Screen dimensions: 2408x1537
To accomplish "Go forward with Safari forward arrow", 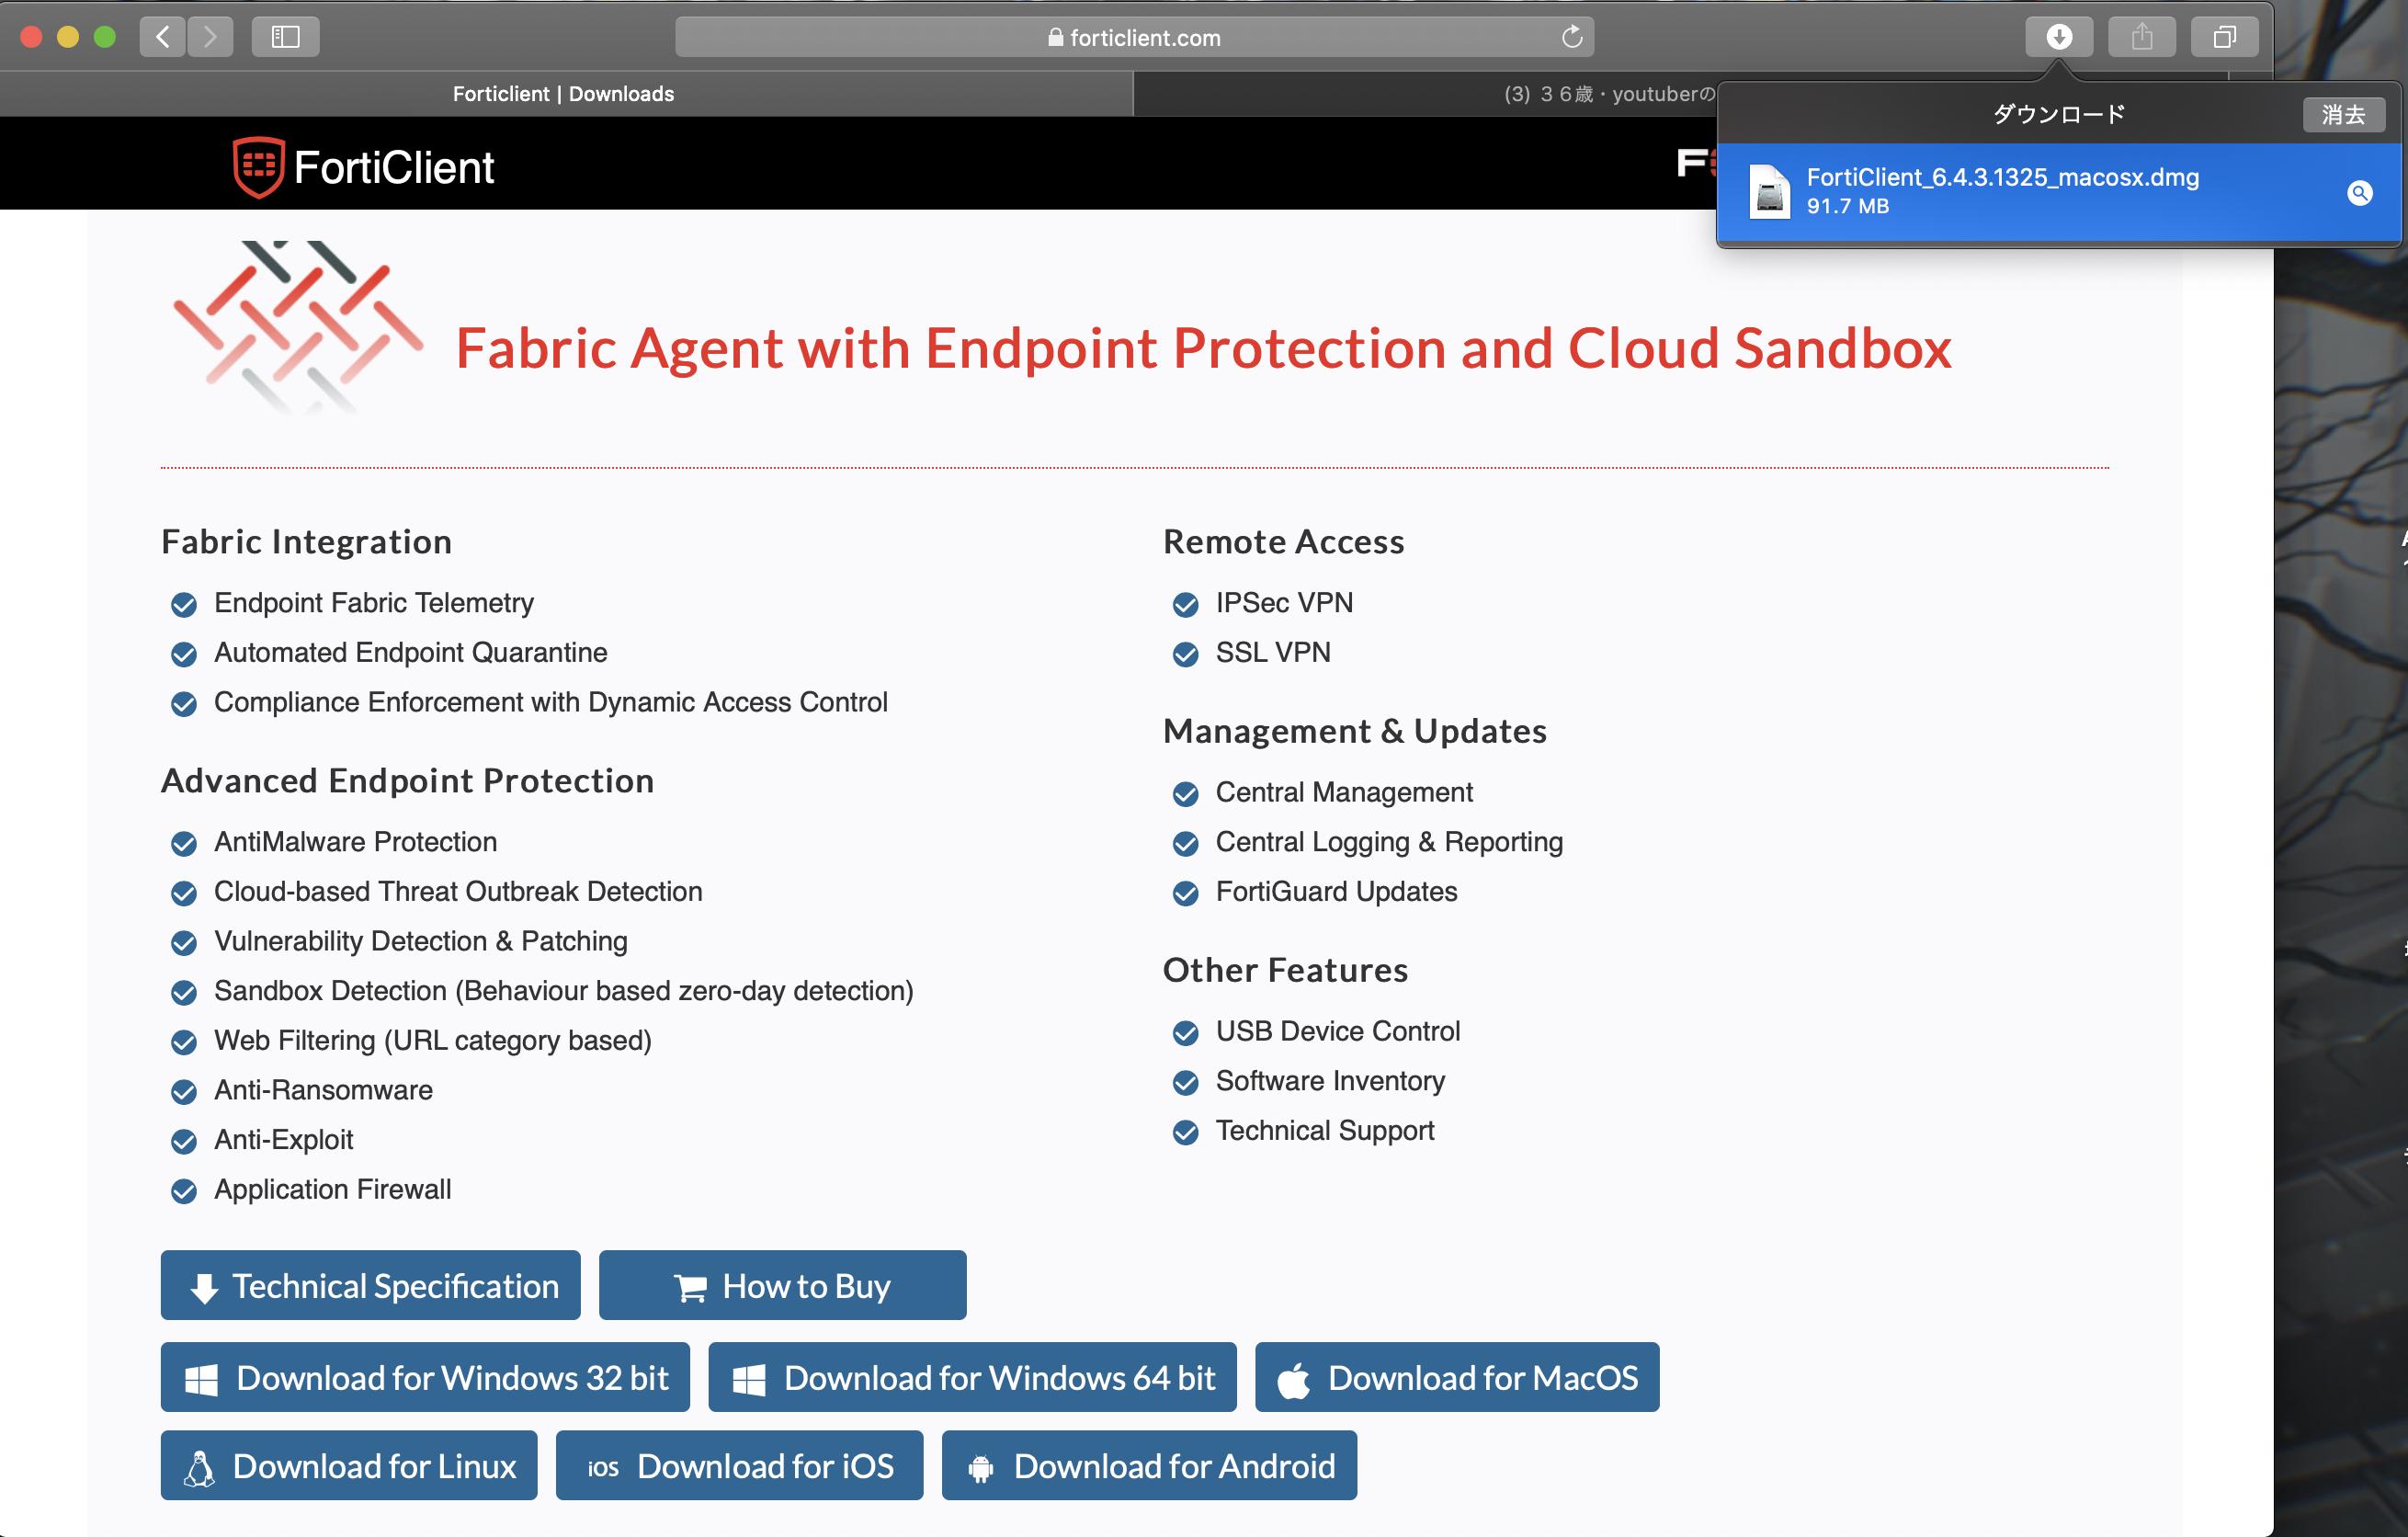I will 210,37.
